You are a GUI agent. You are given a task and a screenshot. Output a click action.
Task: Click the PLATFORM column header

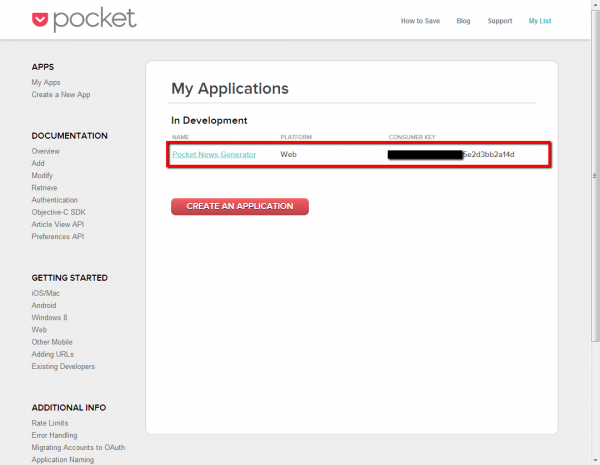pyautogui.click(x=296, y=137)
